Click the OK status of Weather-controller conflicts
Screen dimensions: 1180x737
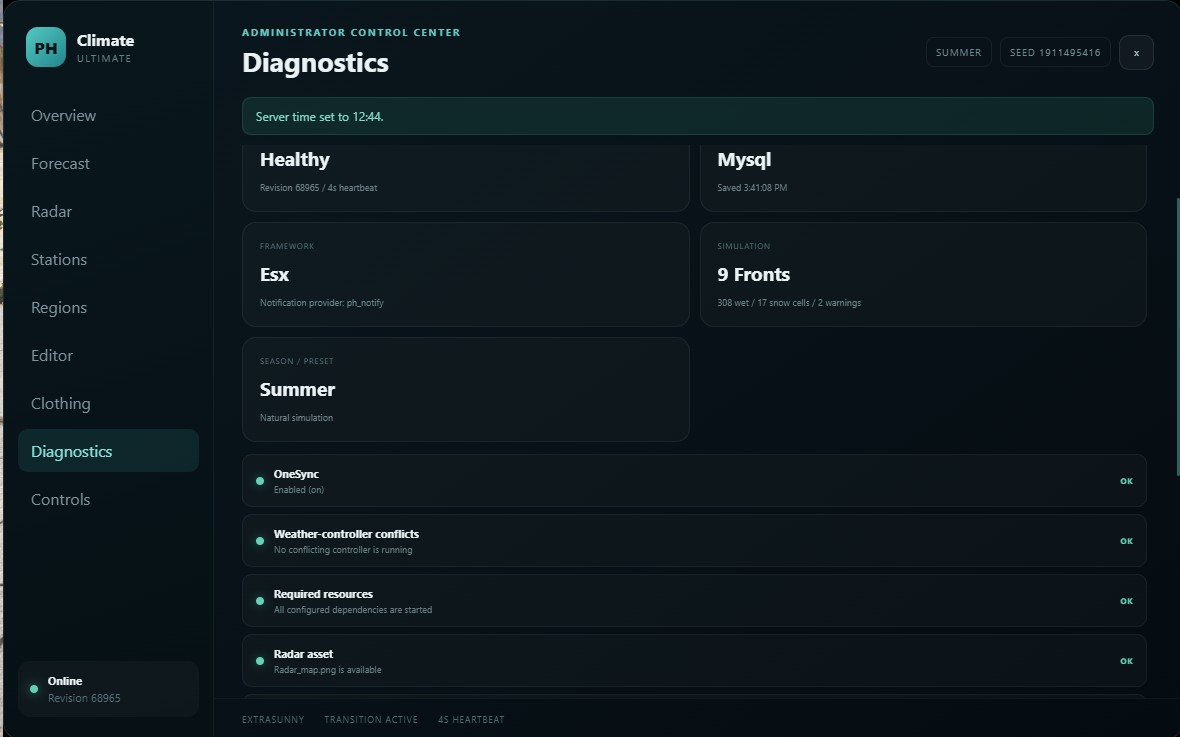(1126, 541)
